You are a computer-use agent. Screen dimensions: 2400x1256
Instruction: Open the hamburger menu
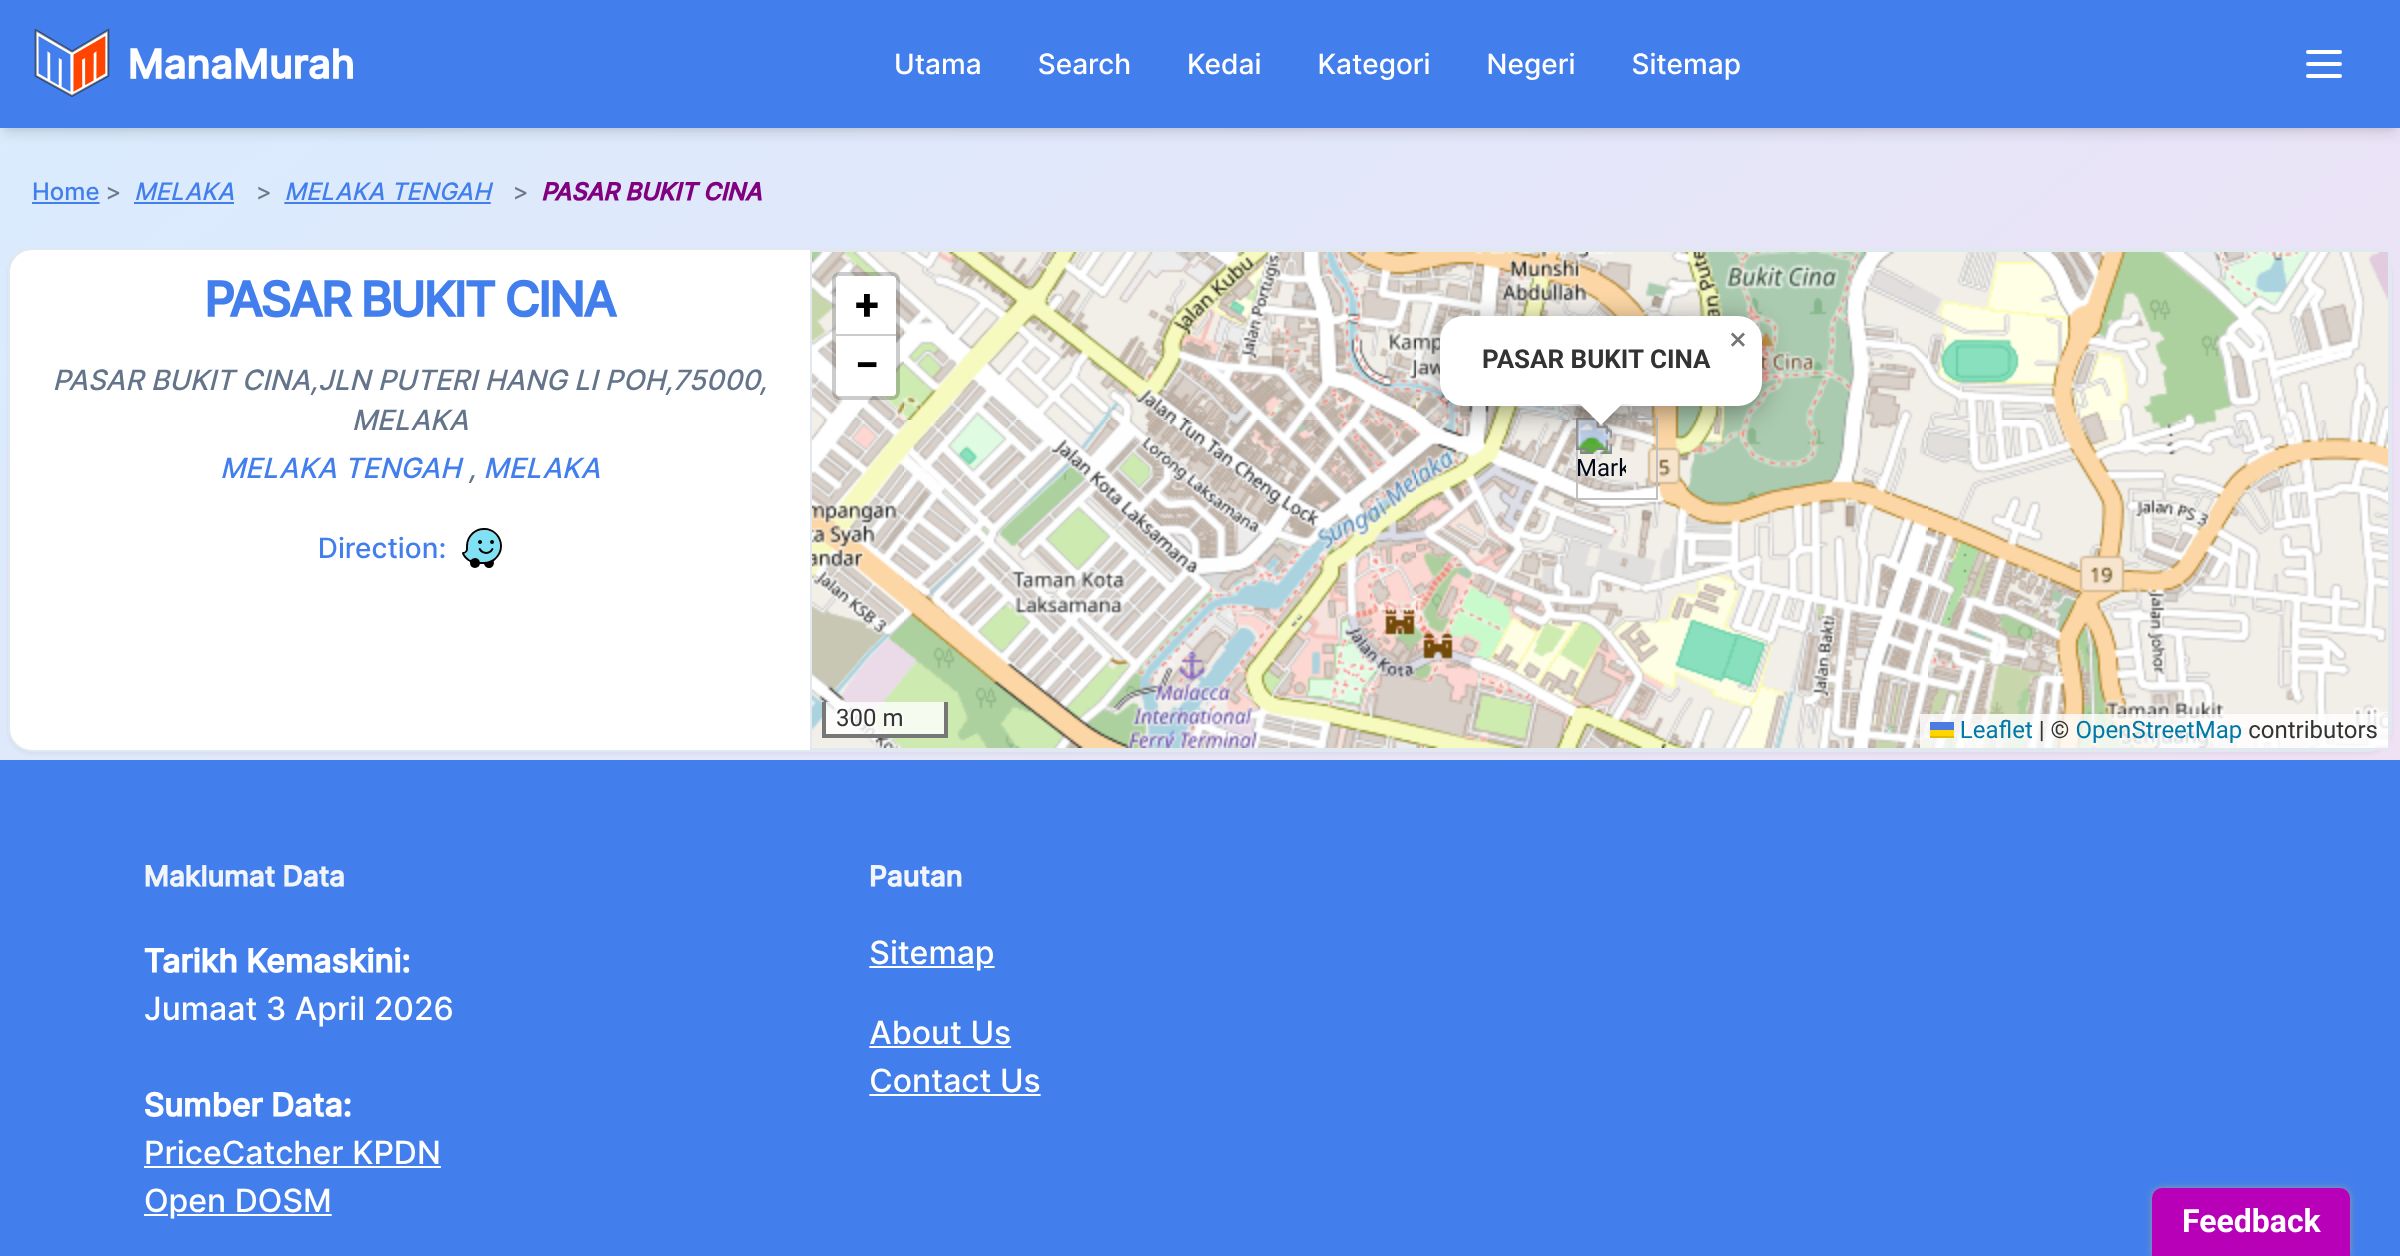tap(2323, 64)
